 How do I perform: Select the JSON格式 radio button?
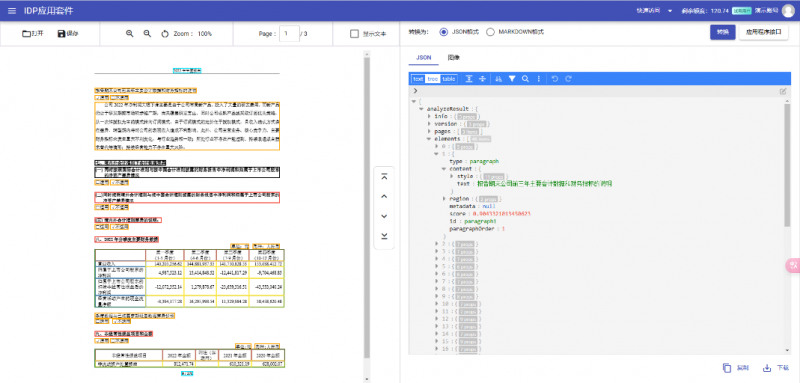click(x=443, y=32)
